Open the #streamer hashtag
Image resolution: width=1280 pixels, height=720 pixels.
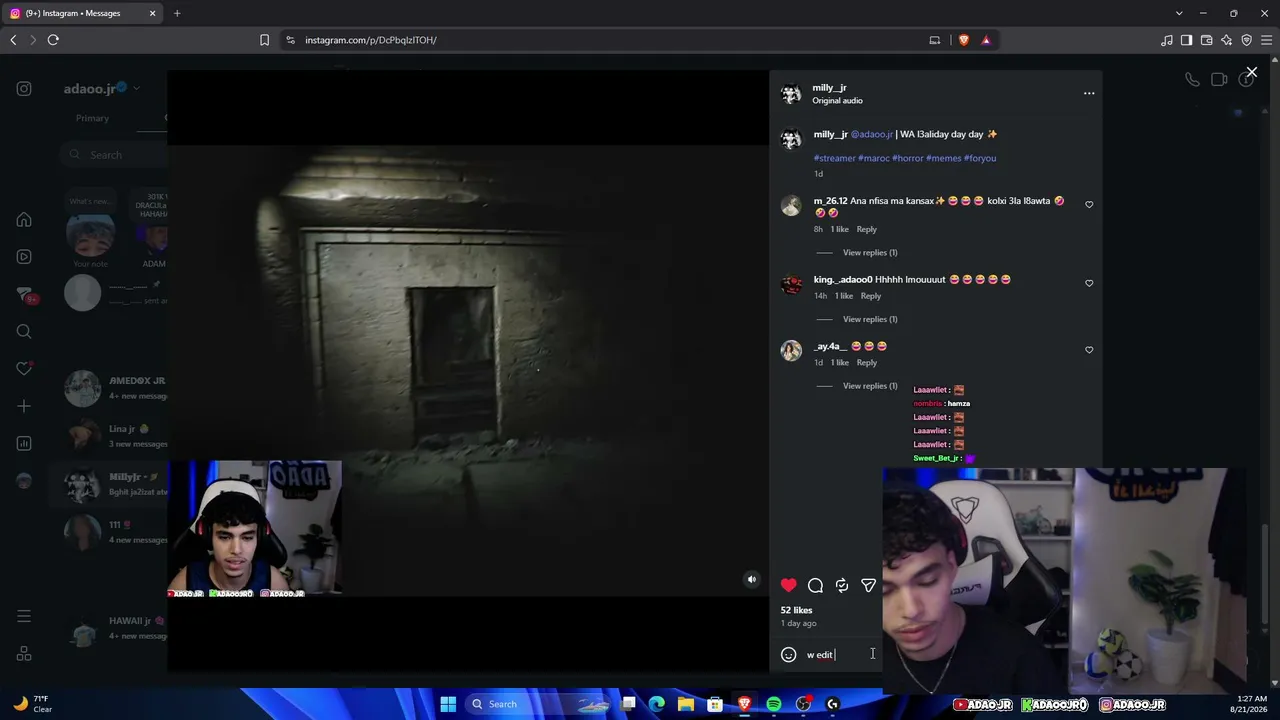835,158
